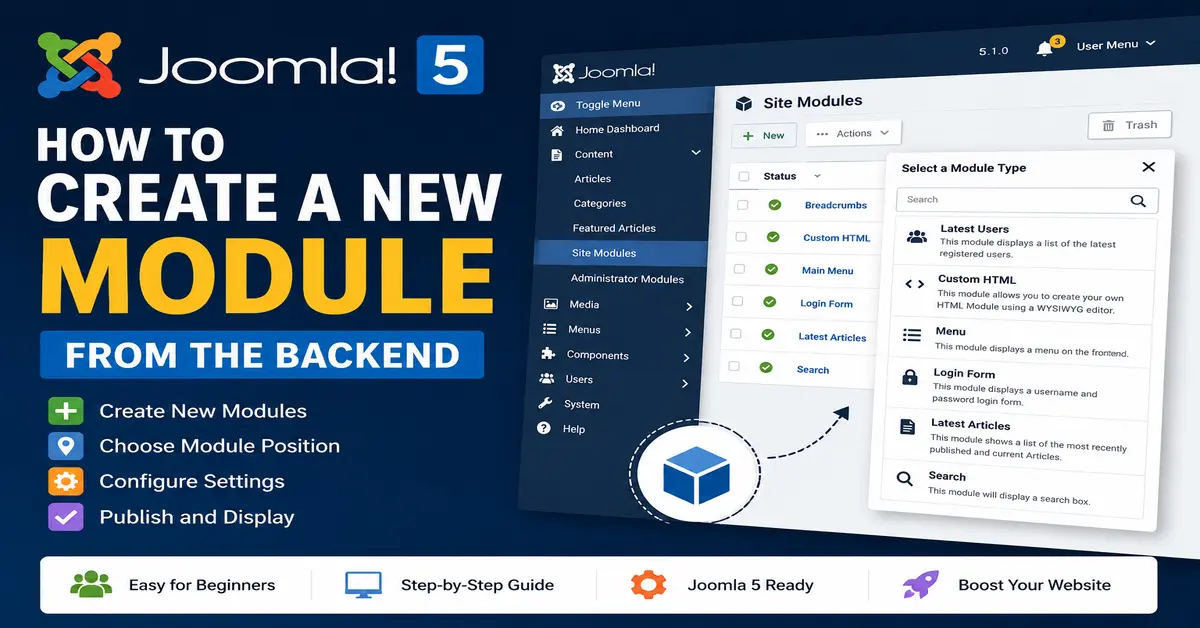The image size is (1200, 628).
Task: Click published status icon for Main Menu
Action: (771, 269)
